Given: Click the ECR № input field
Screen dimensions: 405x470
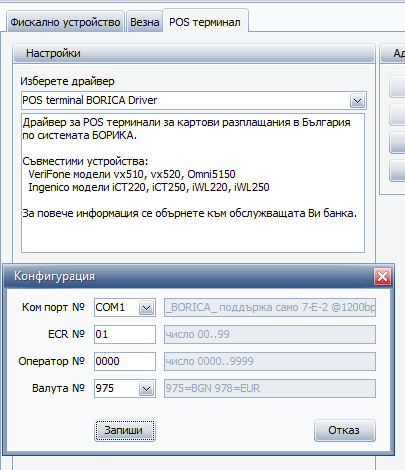Looking at the screenshot, I should [x=125, y=334].
